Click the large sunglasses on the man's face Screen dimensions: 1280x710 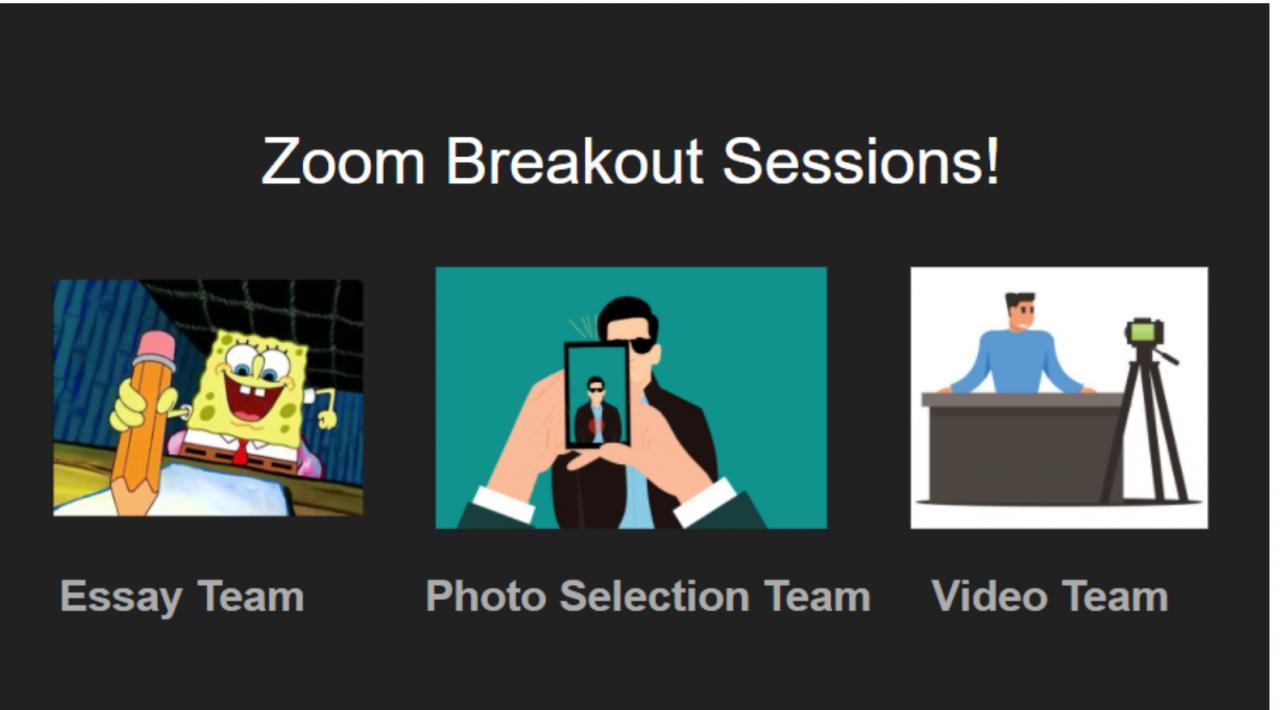[x=640, y=345]
